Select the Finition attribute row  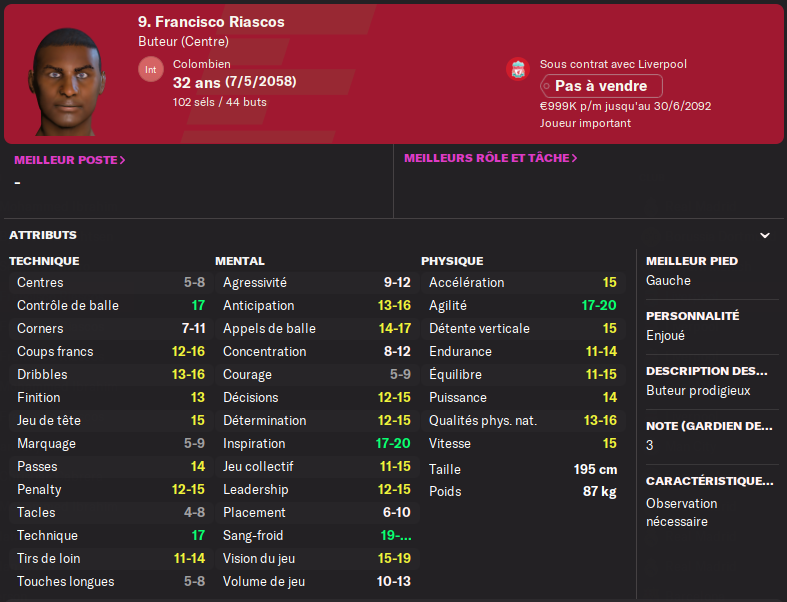point(110,397)
